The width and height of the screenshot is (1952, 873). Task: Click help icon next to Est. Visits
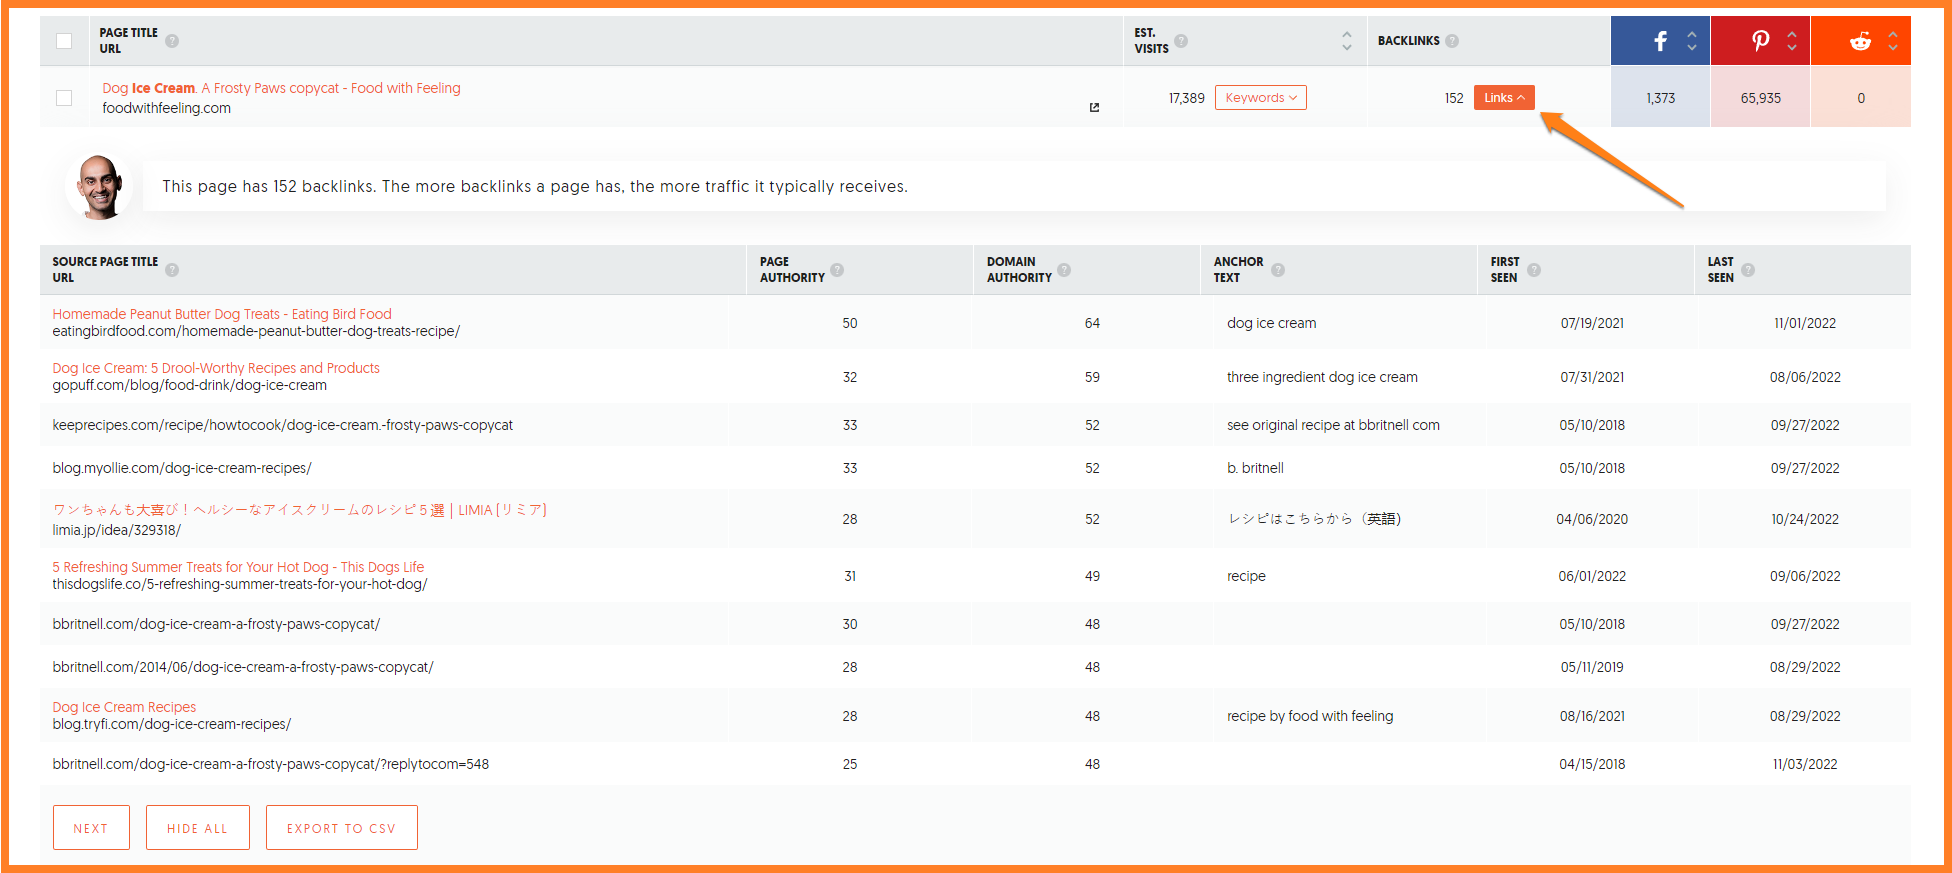click(x=1181, y=41)
